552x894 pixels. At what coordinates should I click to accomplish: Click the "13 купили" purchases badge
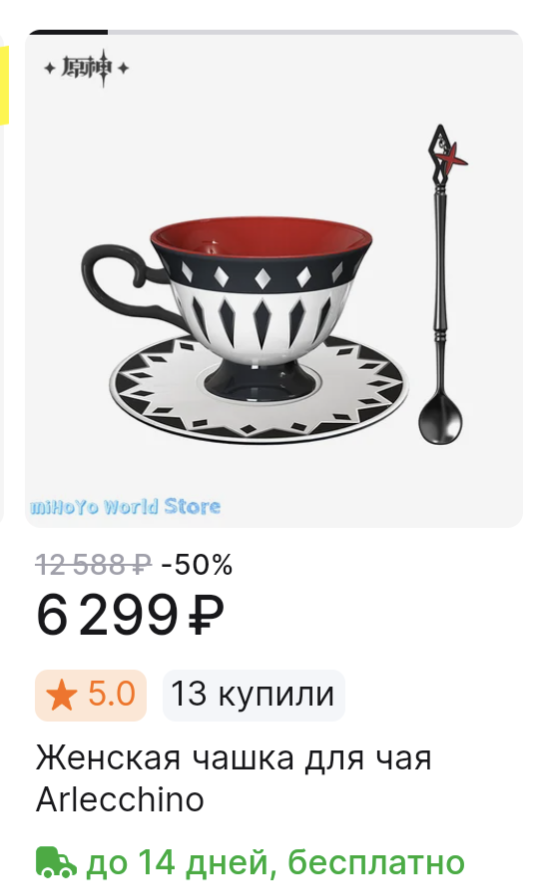[x=254, y=695]
